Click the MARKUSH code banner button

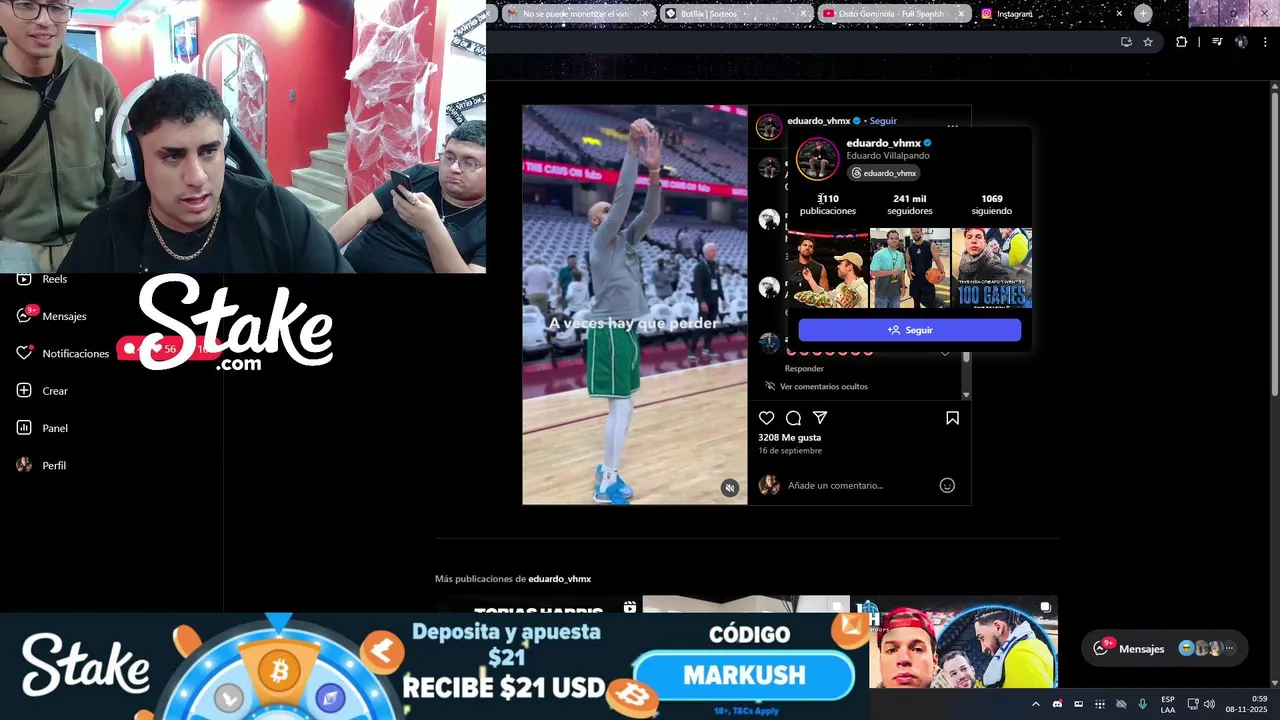[x=745, y=676]
